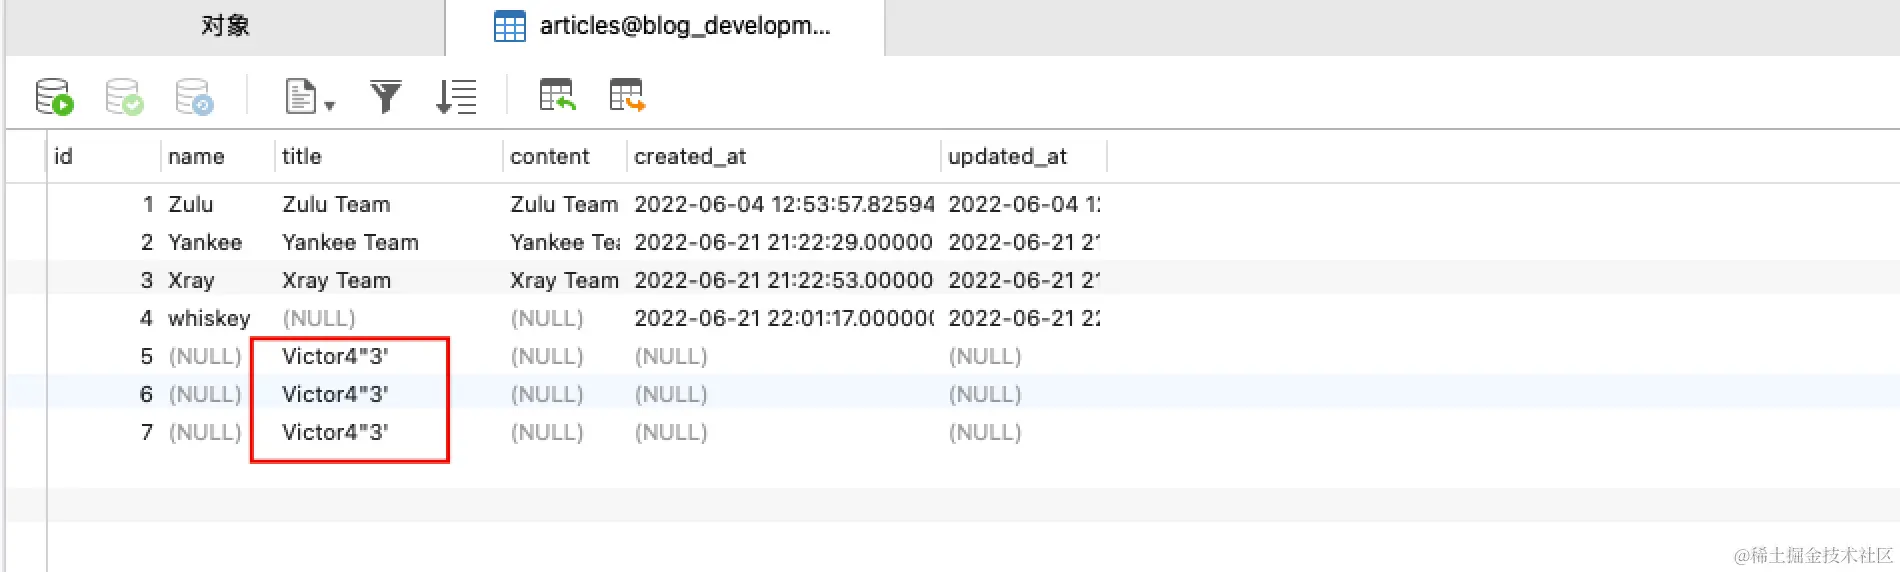
Task: Click the Export table icon, orange arrow
Action: [x=627, y=96]
